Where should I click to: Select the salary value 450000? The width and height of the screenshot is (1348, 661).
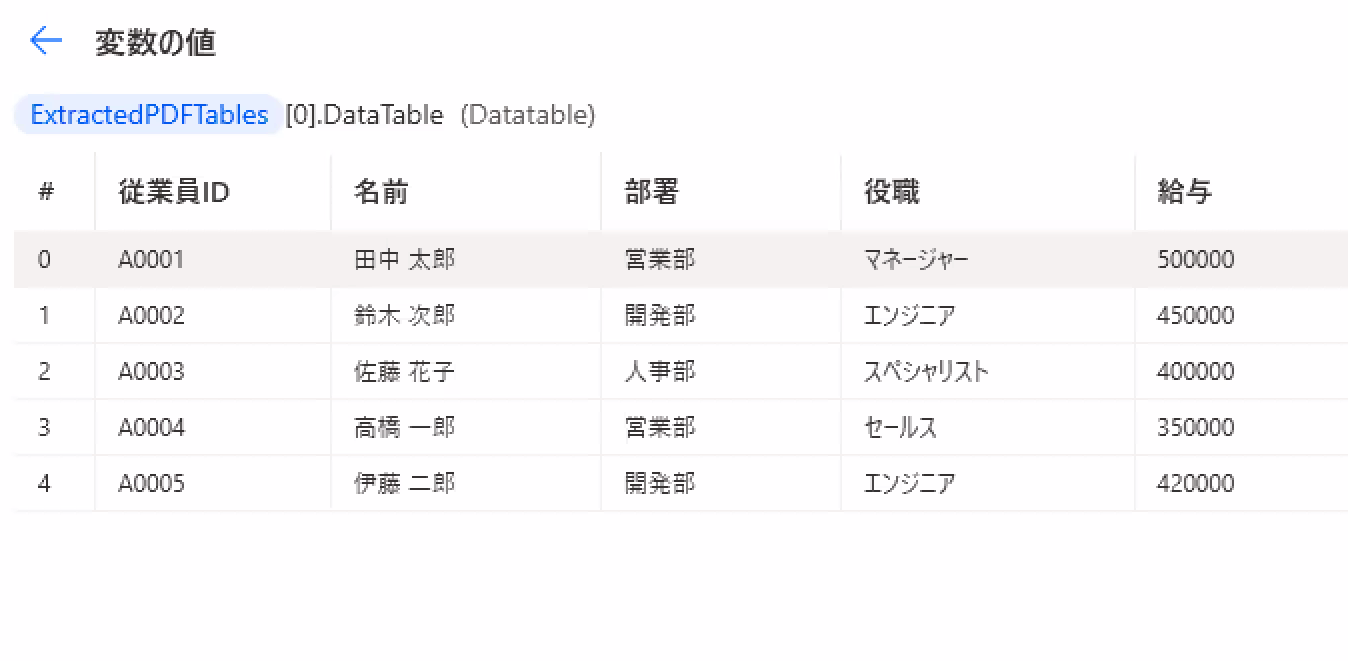(1196, 316)
